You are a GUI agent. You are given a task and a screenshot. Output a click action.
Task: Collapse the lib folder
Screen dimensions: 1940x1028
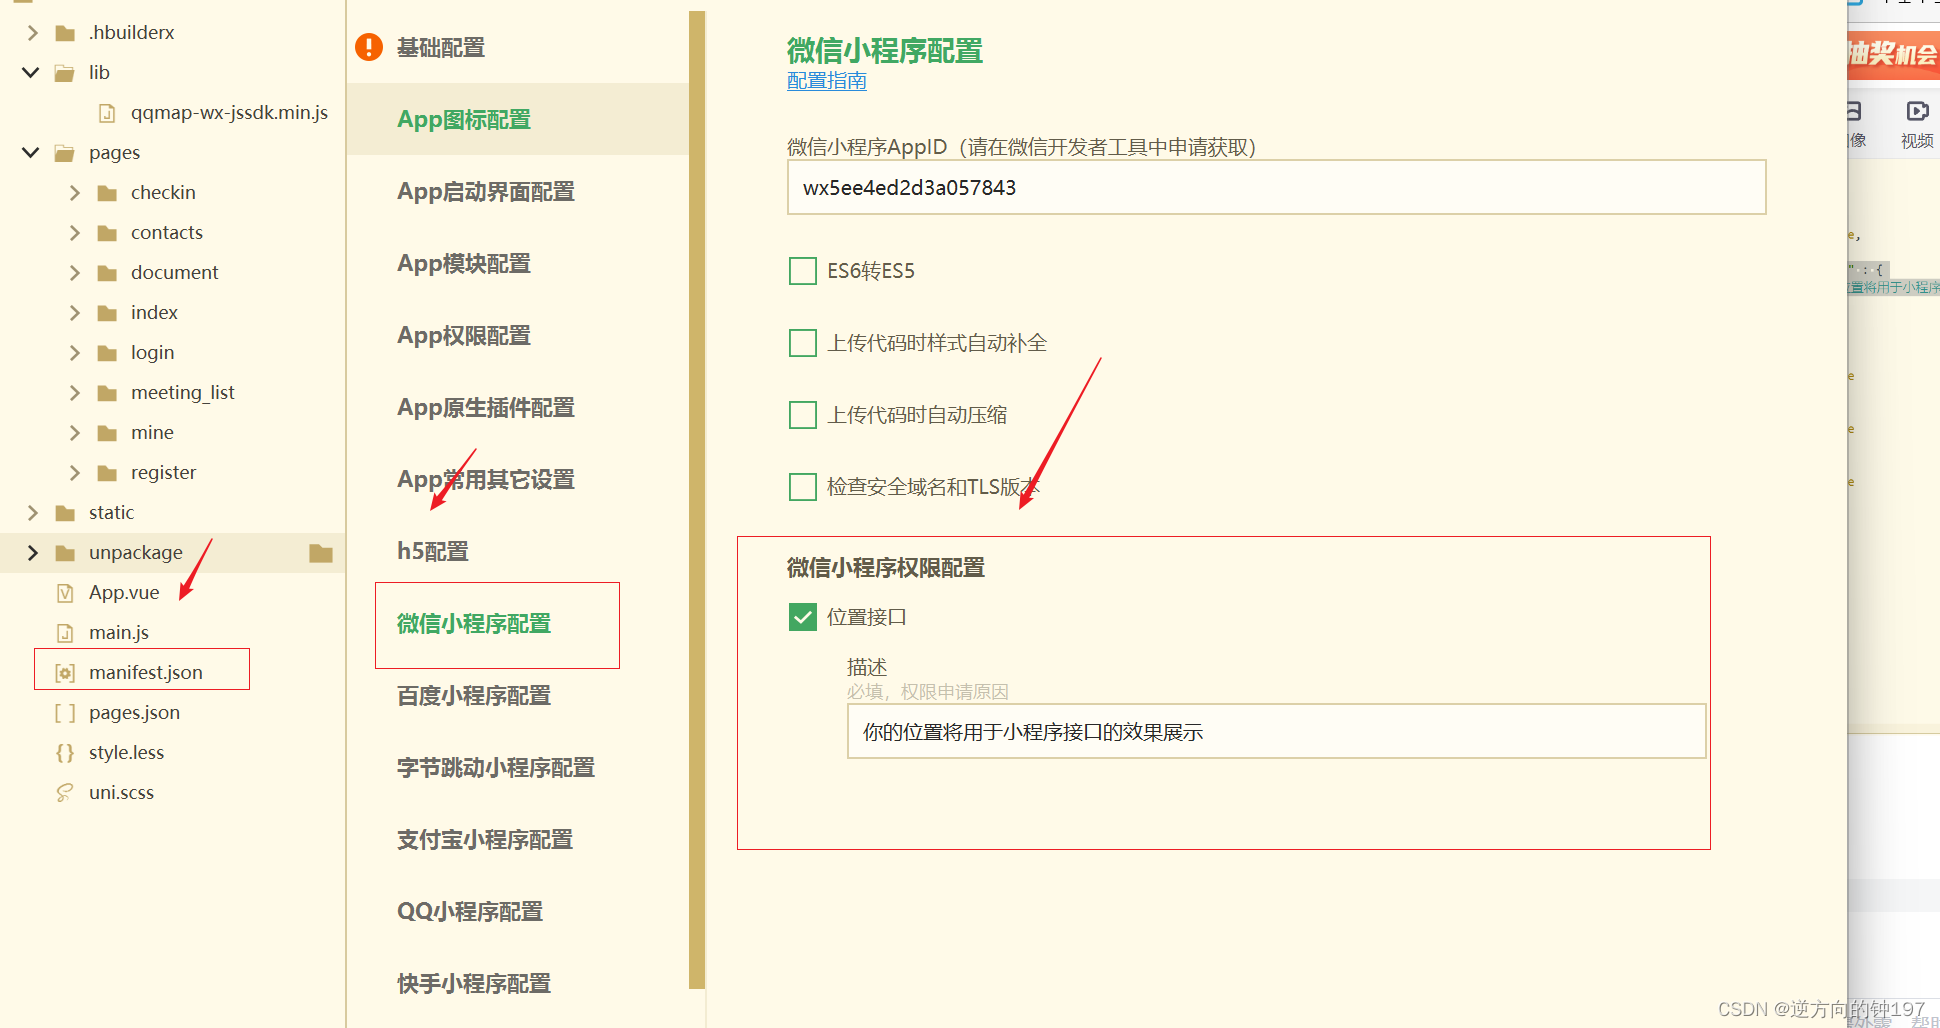30,72
